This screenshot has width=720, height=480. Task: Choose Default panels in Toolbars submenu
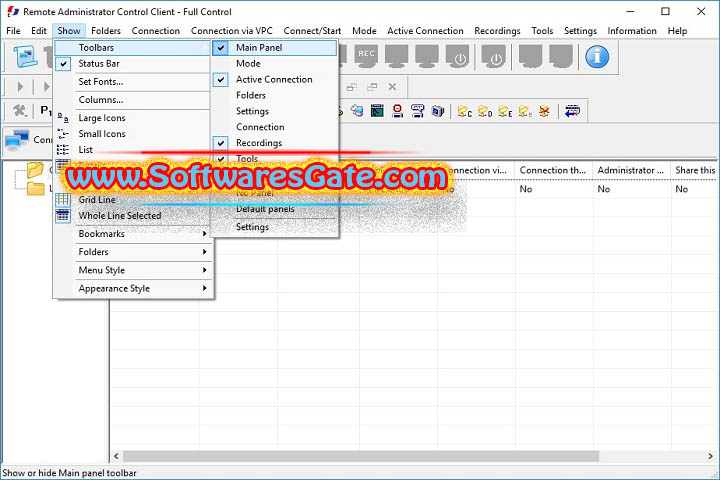274,209
